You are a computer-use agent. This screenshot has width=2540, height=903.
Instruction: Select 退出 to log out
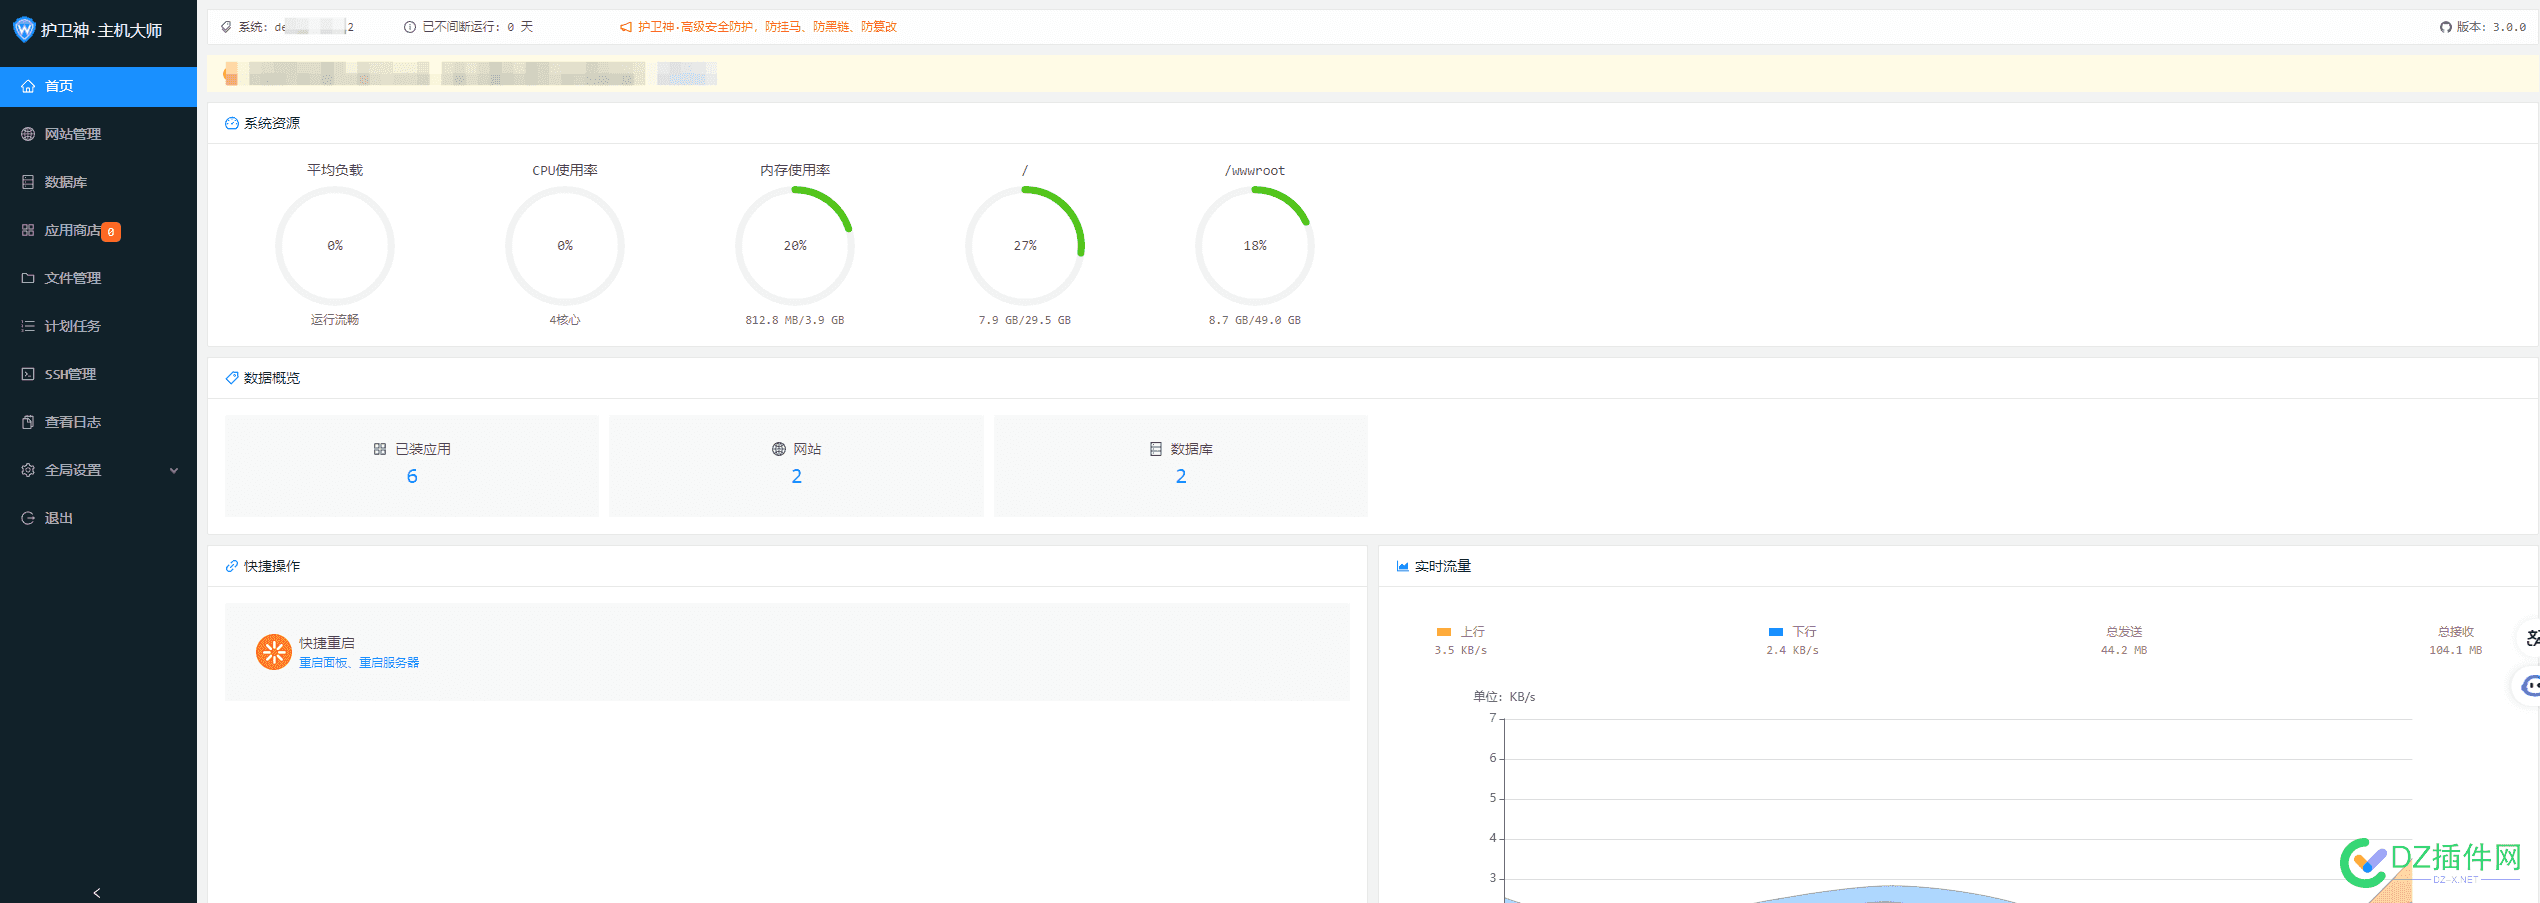98,518
